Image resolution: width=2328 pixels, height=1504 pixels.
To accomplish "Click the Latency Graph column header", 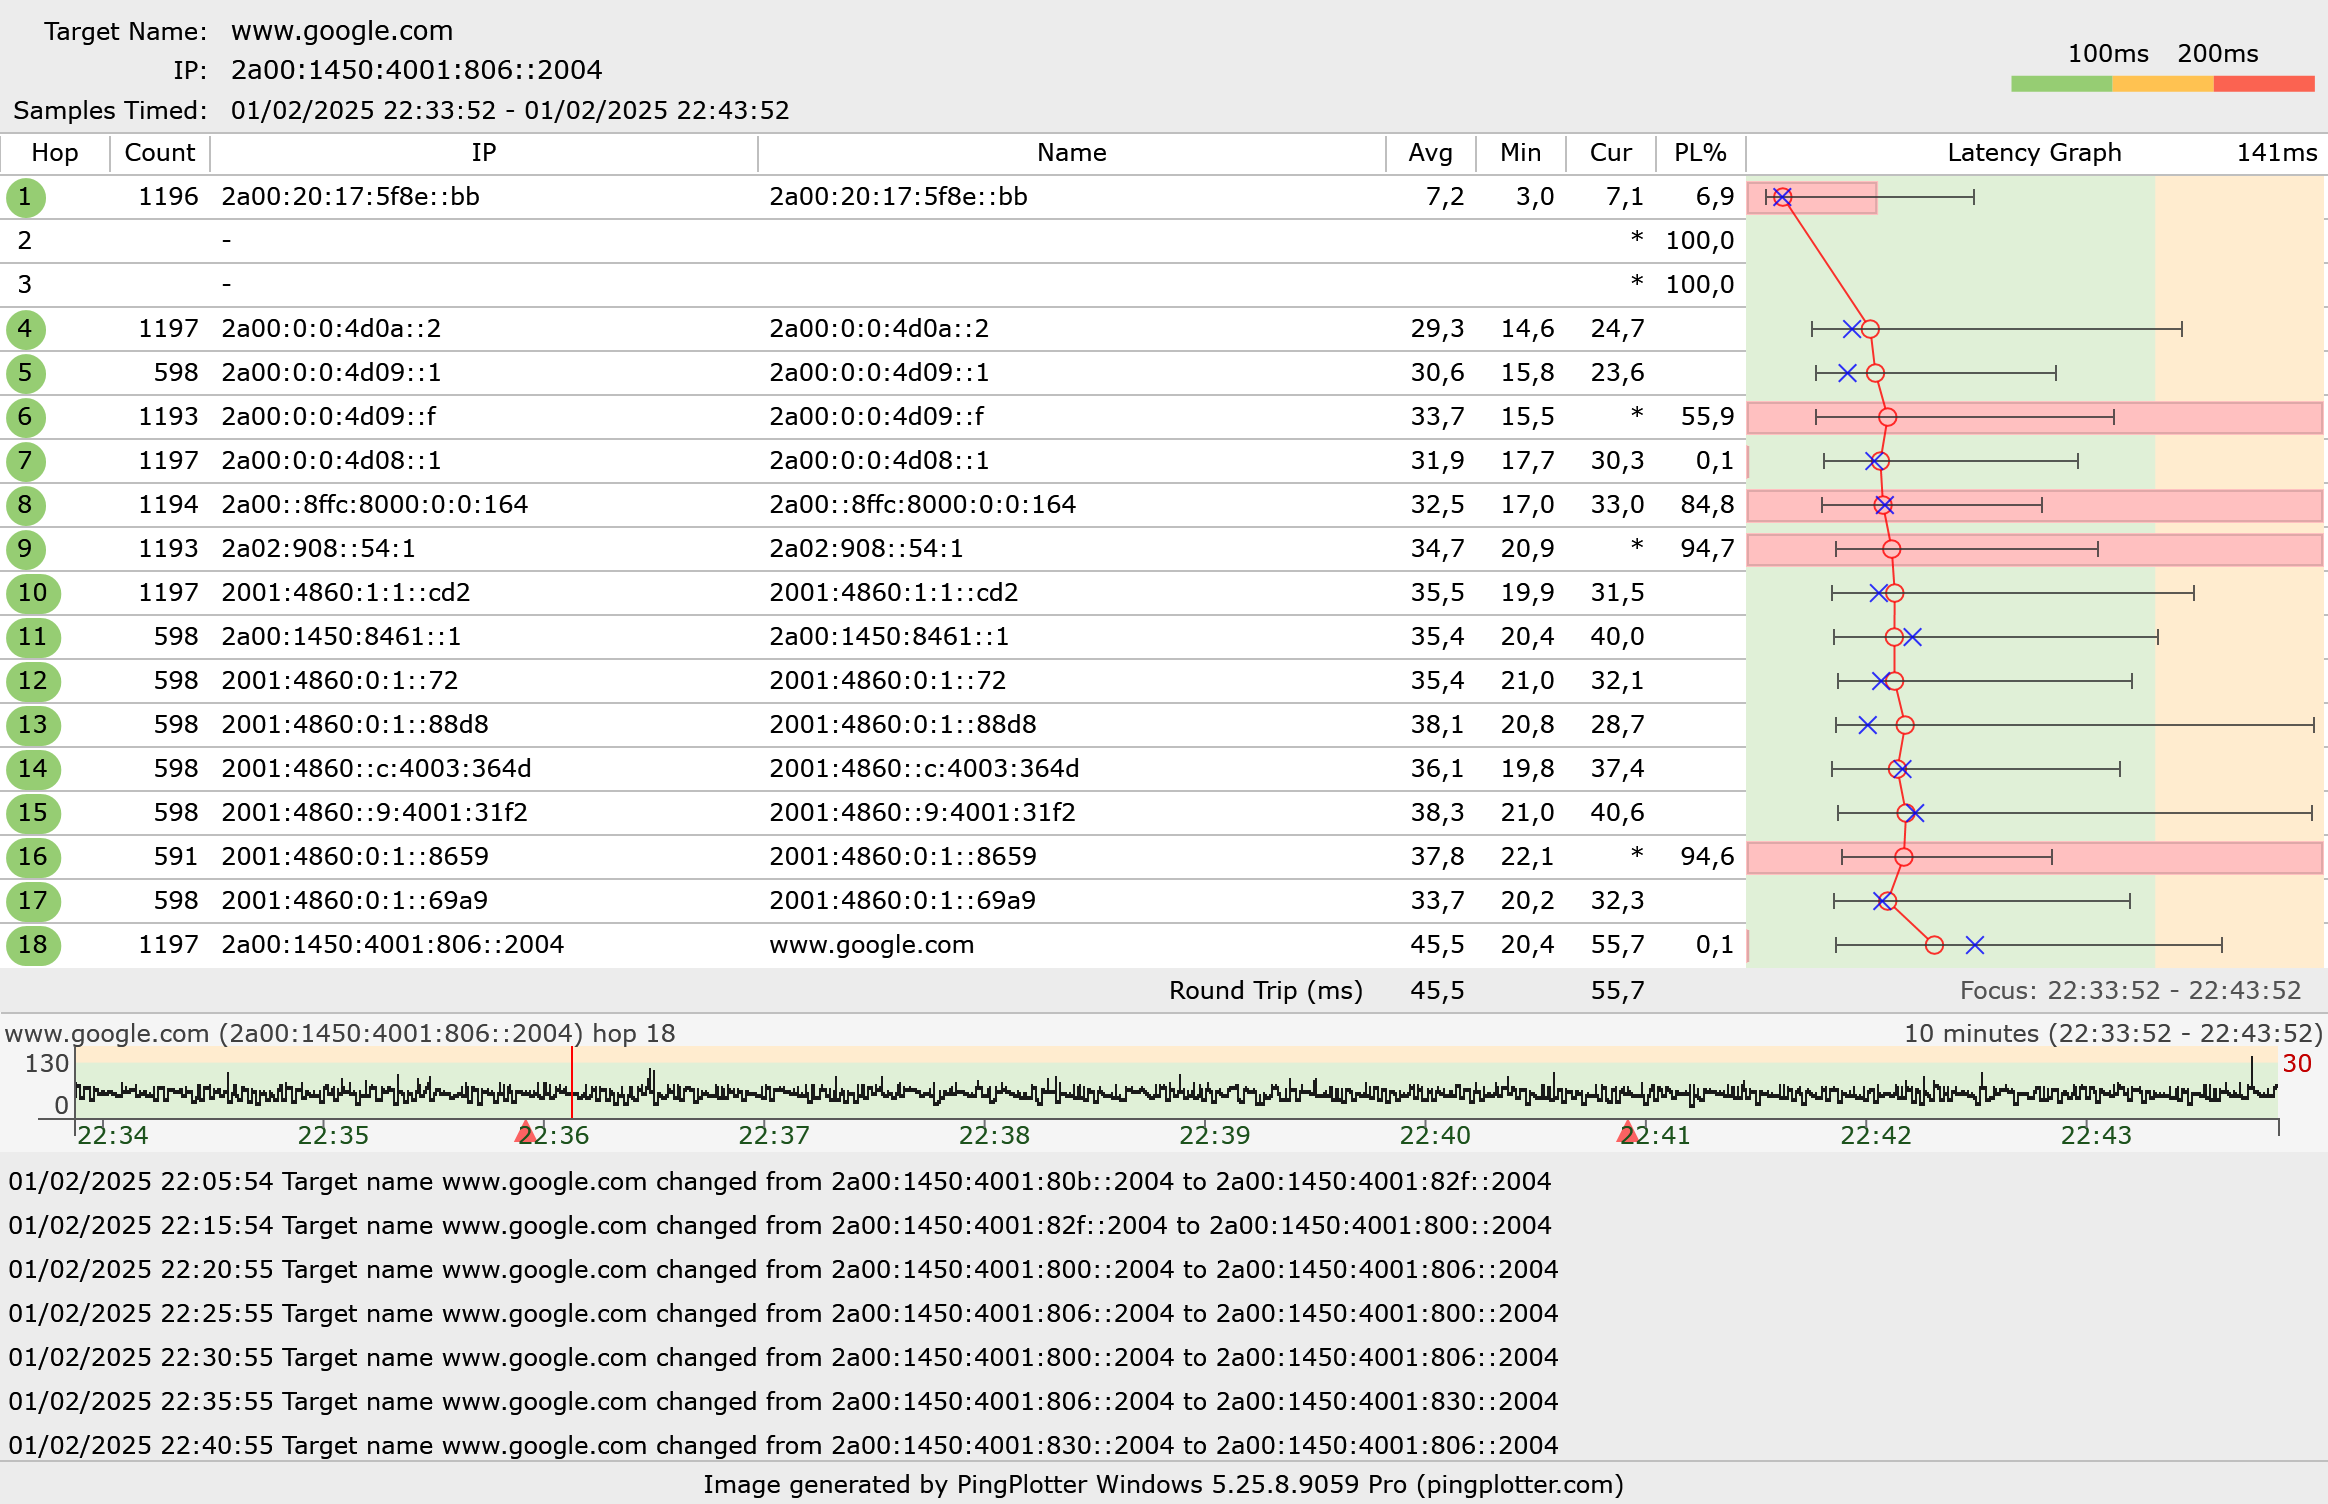I will click(x=2033, y=153).
